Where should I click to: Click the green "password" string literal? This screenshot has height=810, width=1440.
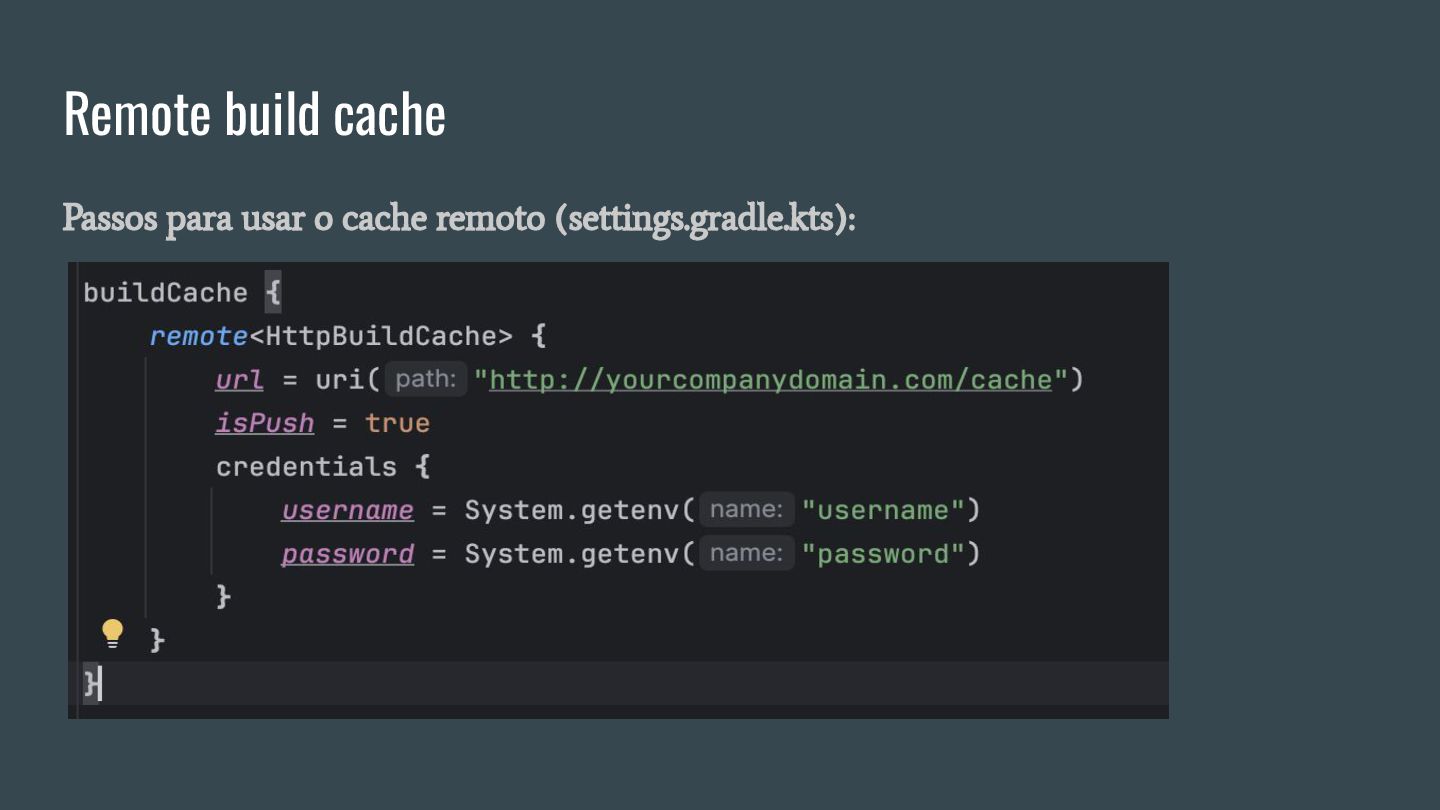click(881, 553)
